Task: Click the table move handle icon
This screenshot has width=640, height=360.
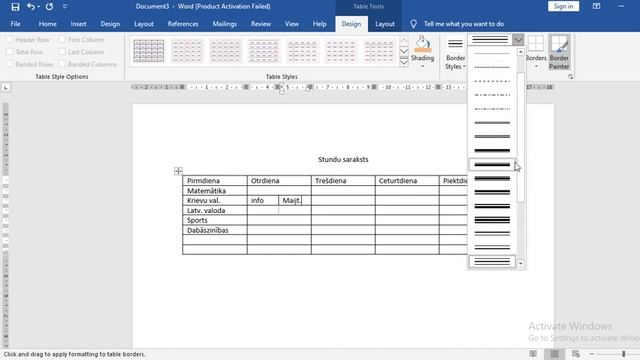Action: (x=178, y=171)
